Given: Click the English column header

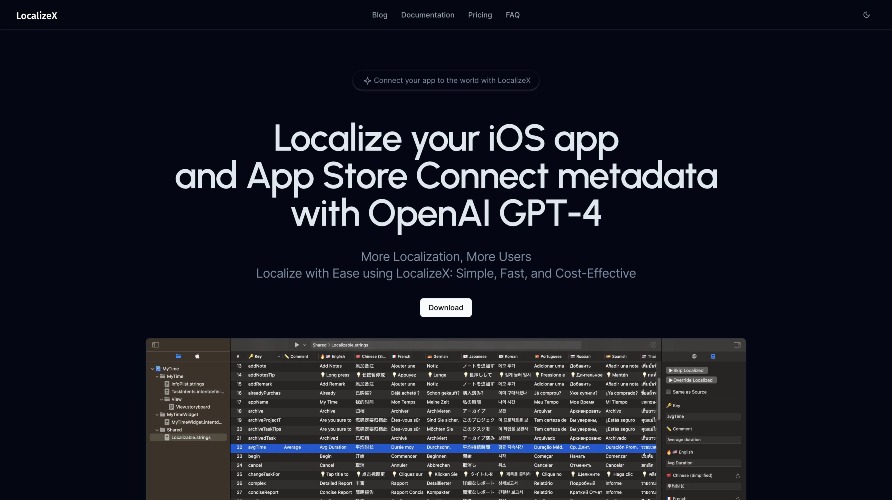Looking at the screenshot, I should pyautogui.click(x=335, y=357).
